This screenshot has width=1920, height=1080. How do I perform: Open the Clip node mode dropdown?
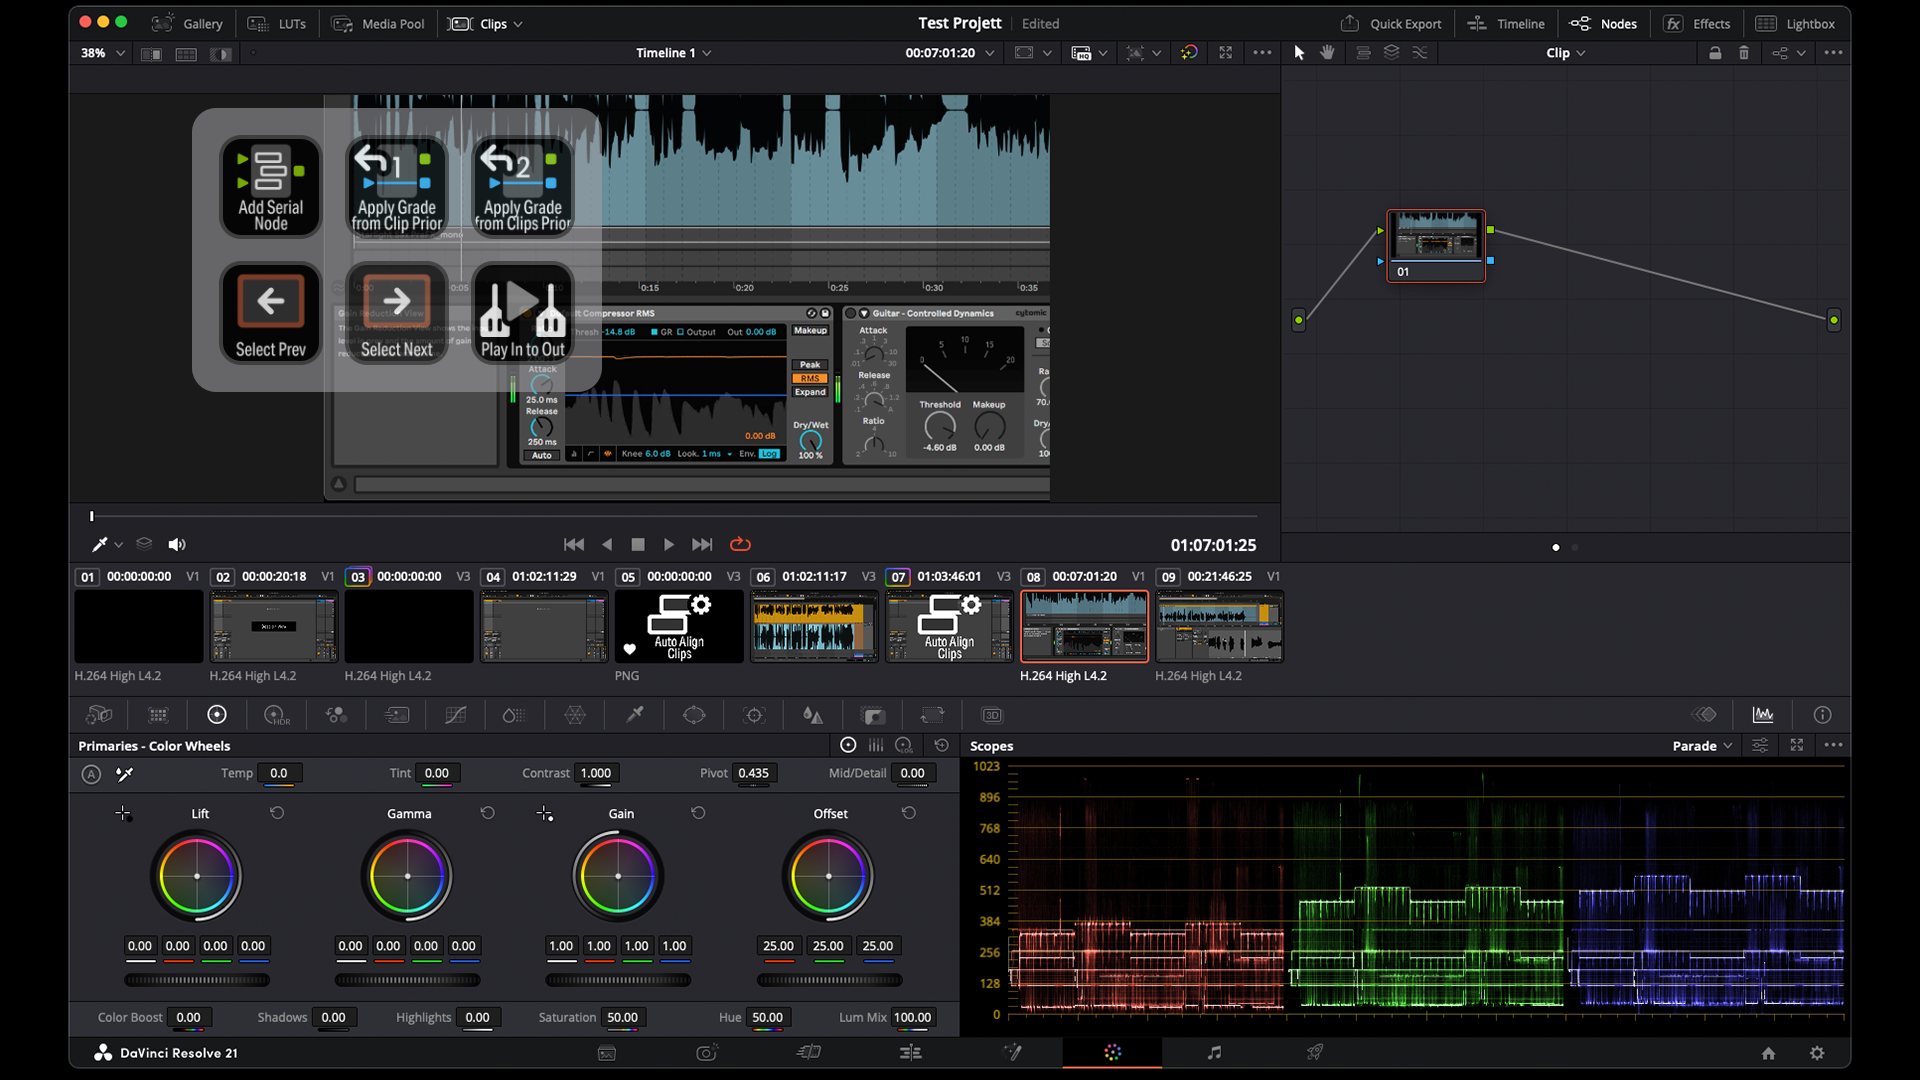pos(1566,53)
